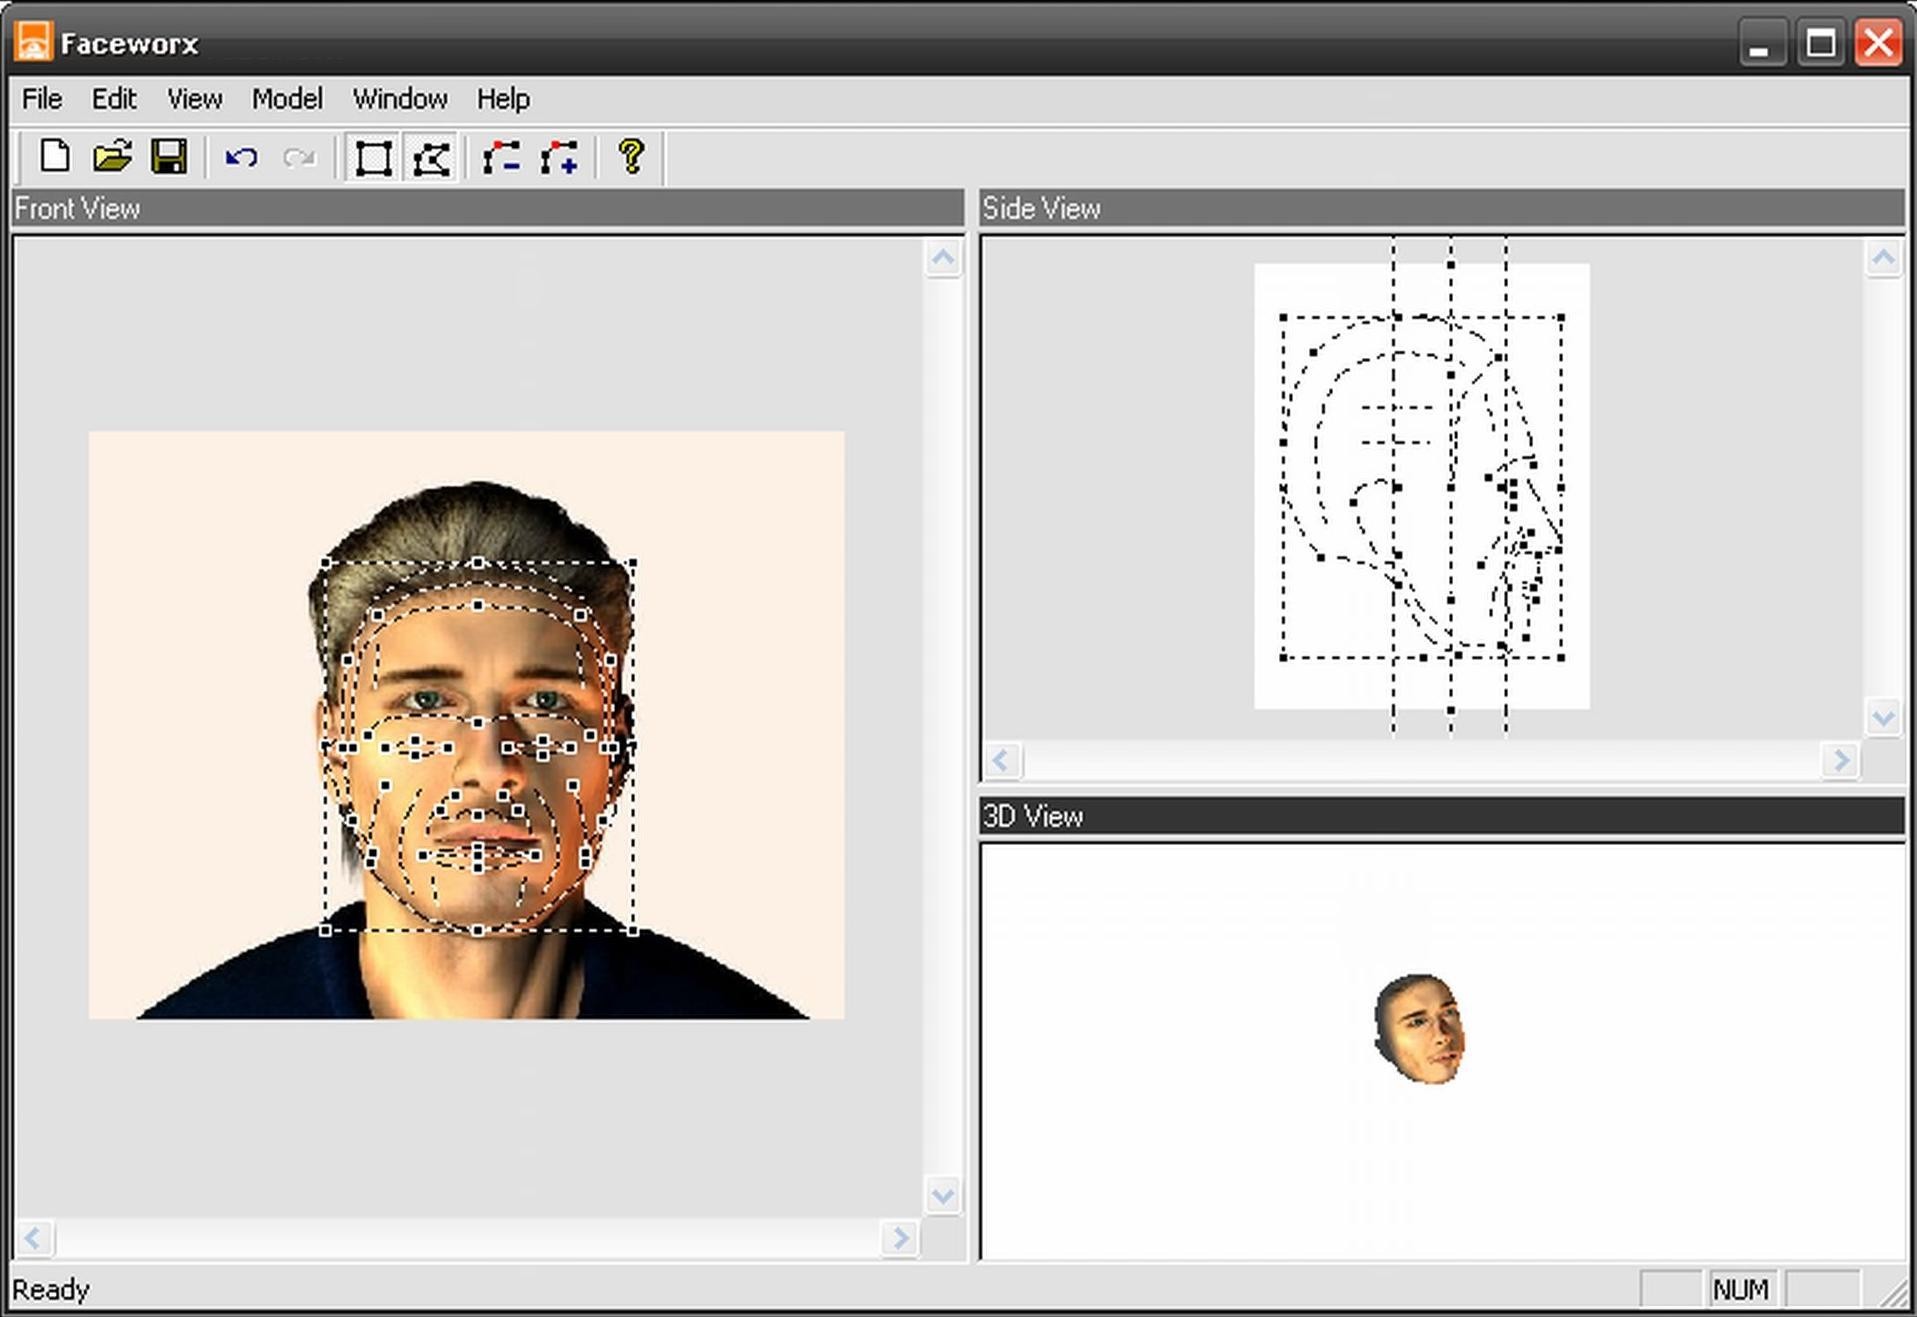Screen dimensions: 1917x1317
Task: Activate the add point tool
Action: (560, 156)
